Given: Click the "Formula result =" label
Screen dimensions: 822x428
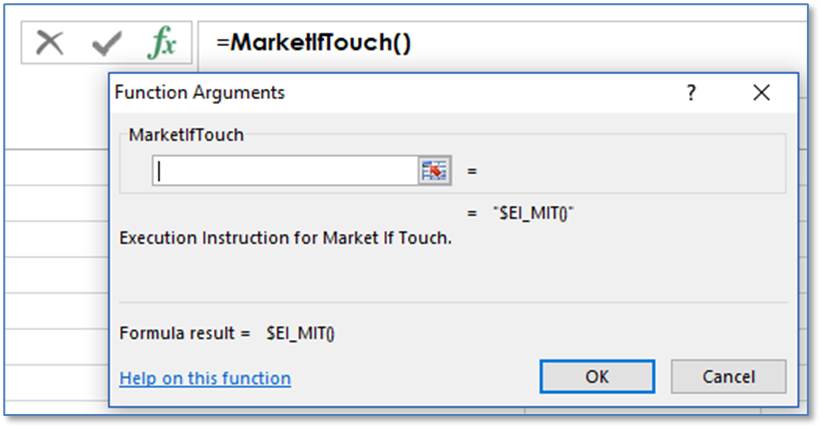Looking at the screenshot, I should point(184,333).
